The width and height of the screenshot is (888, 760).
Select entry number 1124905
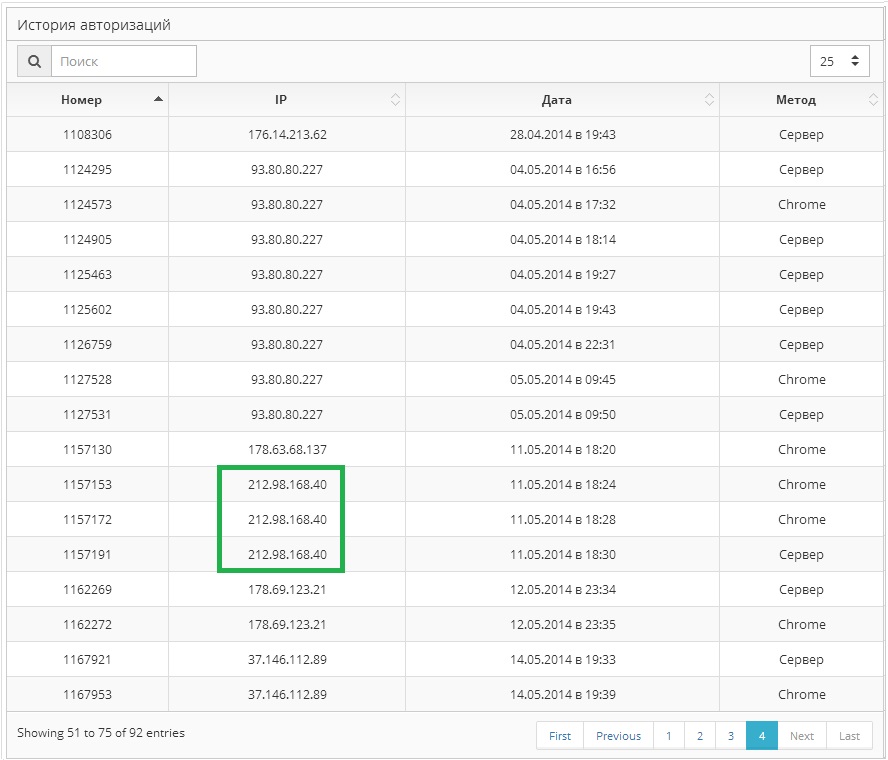click(87, 240)
